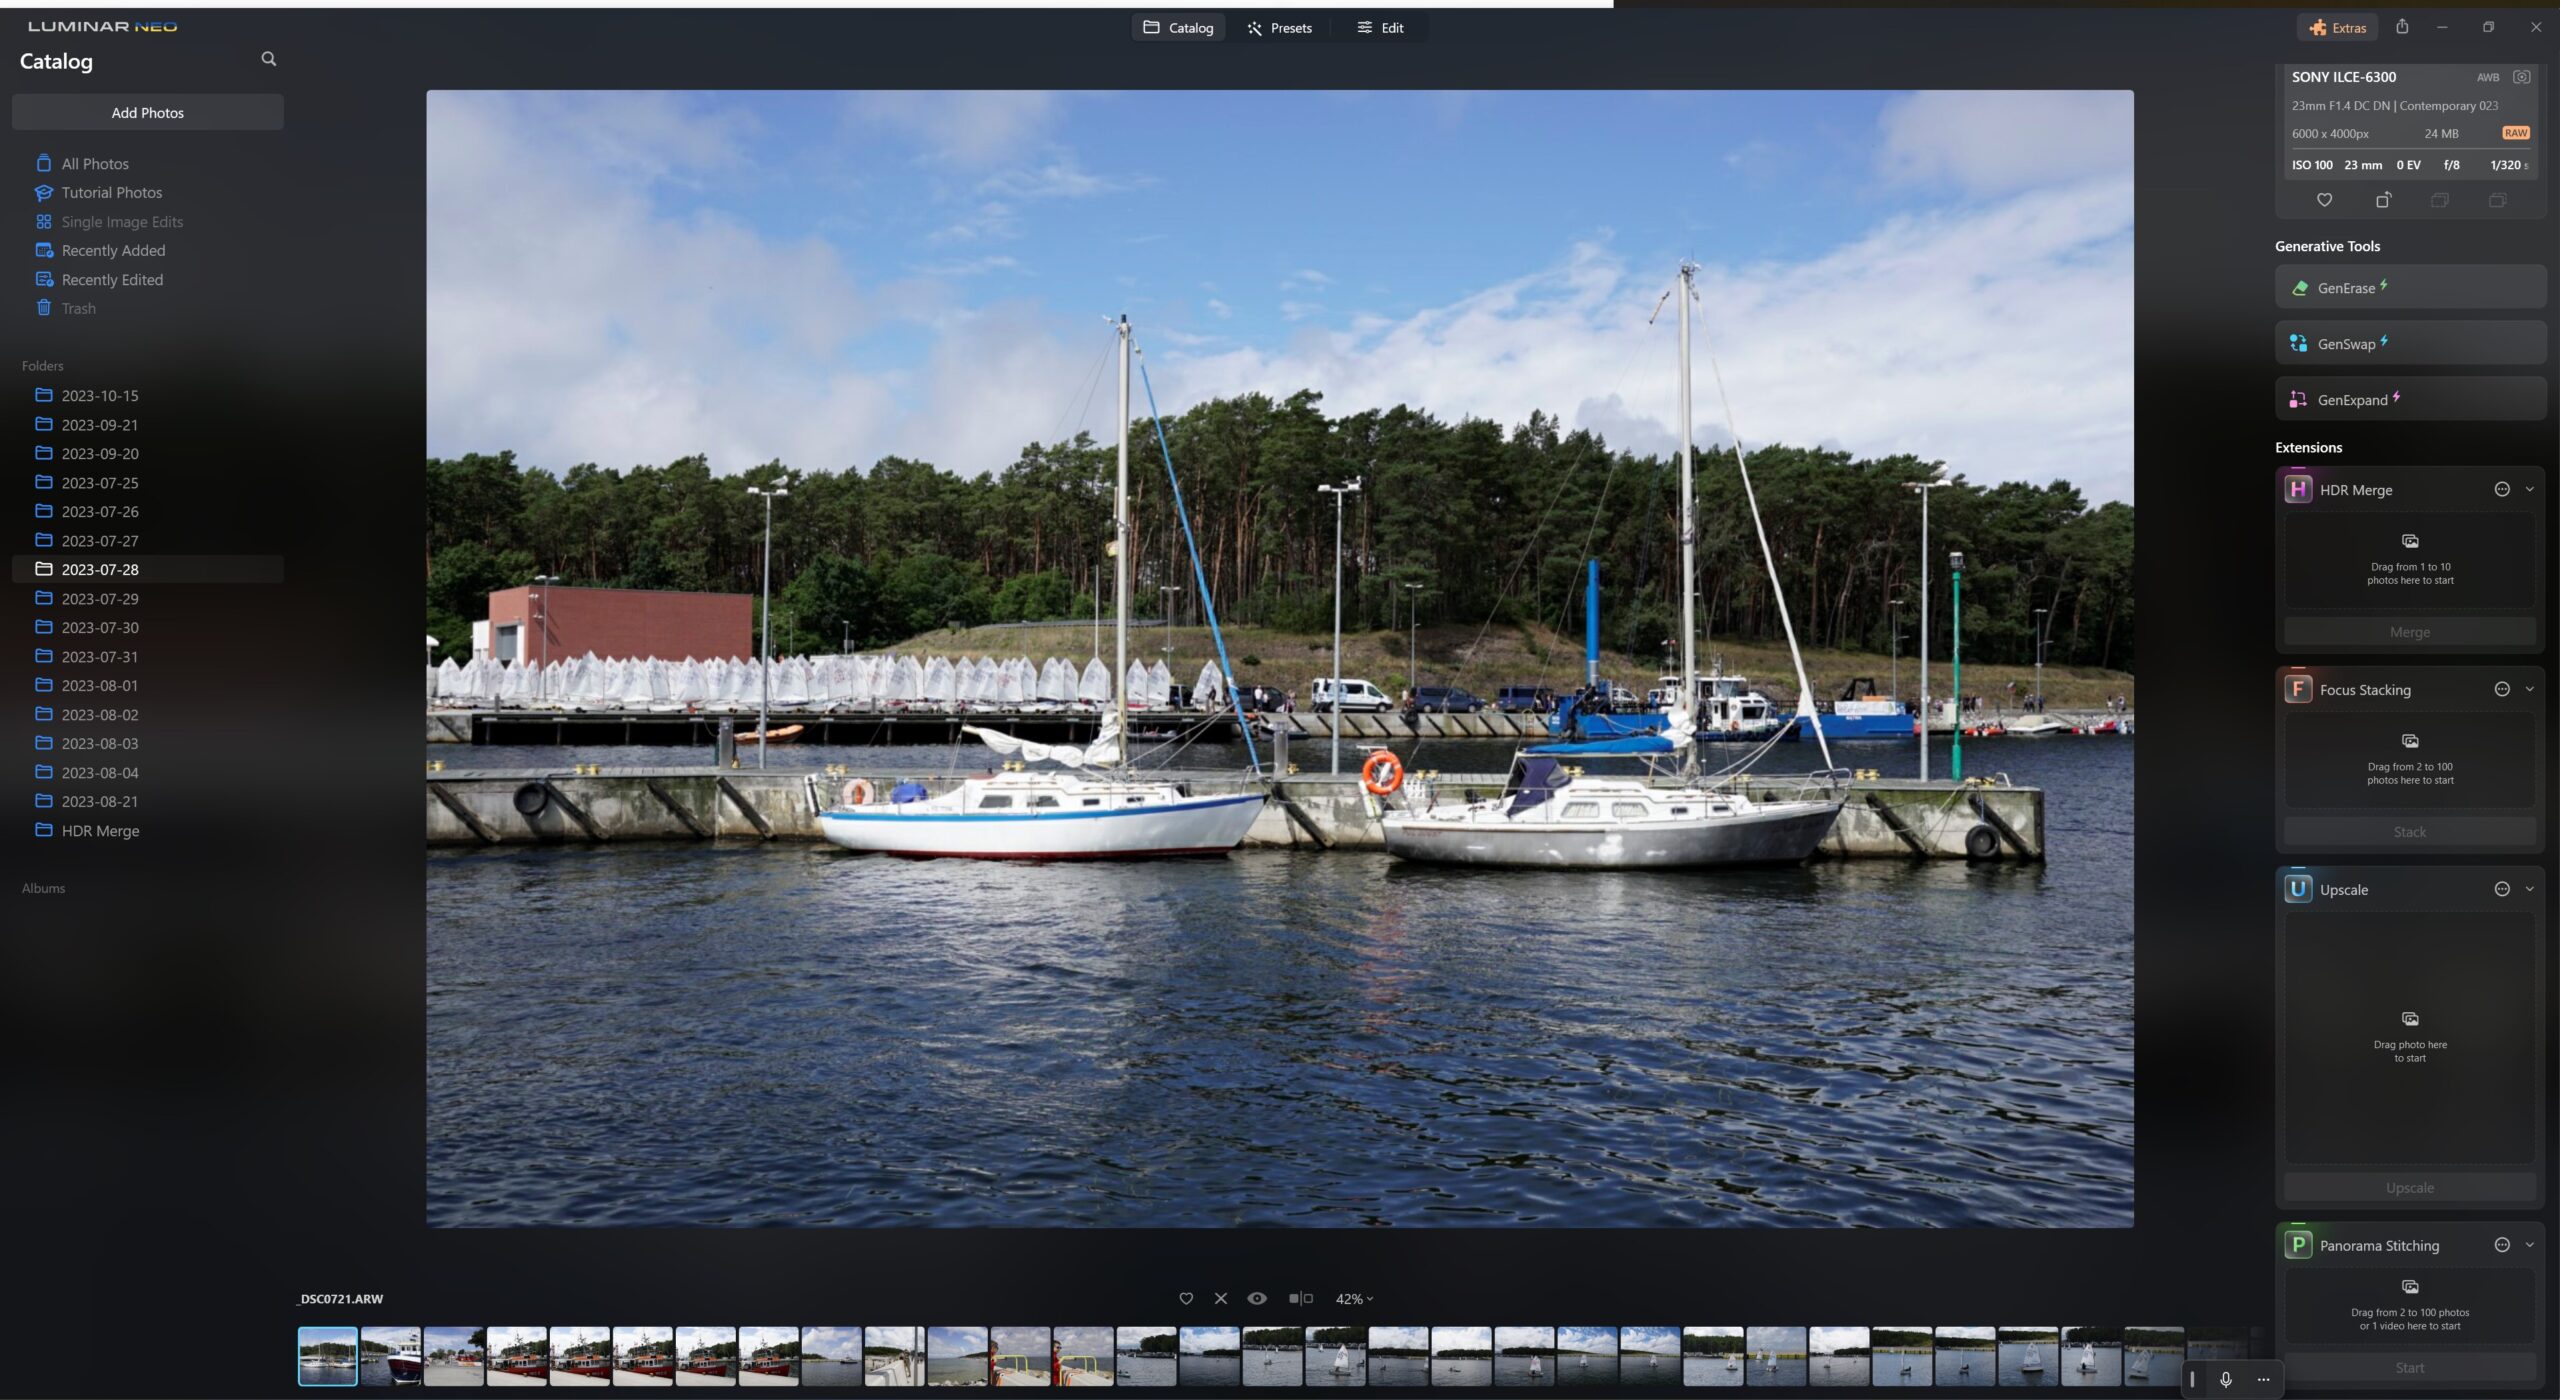Switch to the Edit tab

tap(1380, 28)
